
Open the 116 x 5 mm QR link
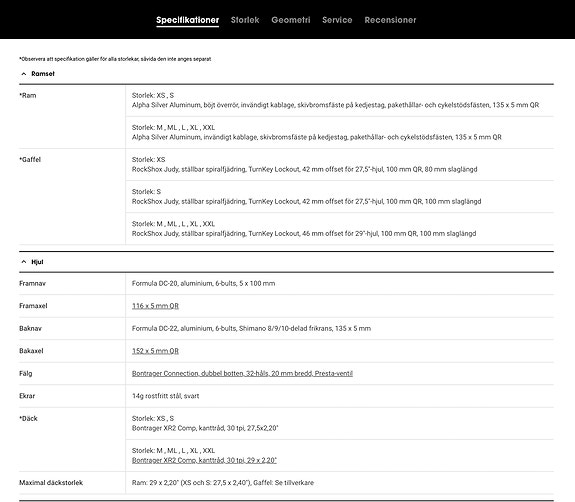[155, 306]
